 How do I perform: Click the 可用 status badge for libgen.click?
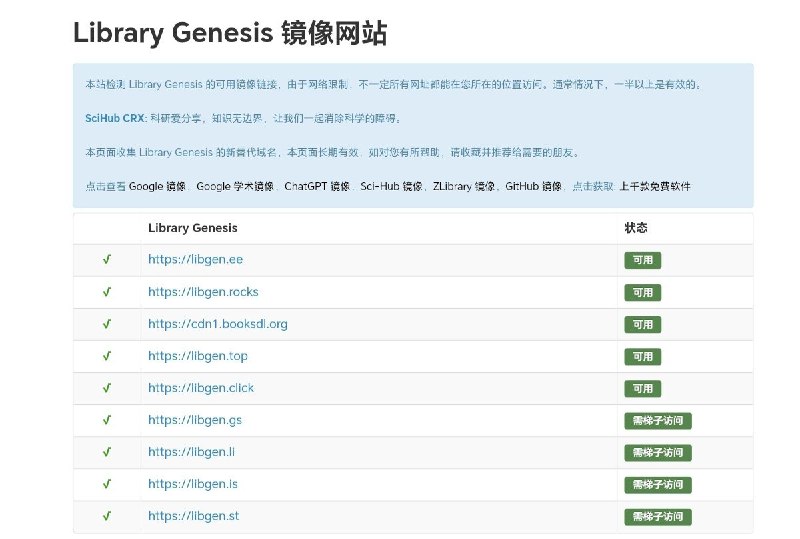click(x=643, y=389)
